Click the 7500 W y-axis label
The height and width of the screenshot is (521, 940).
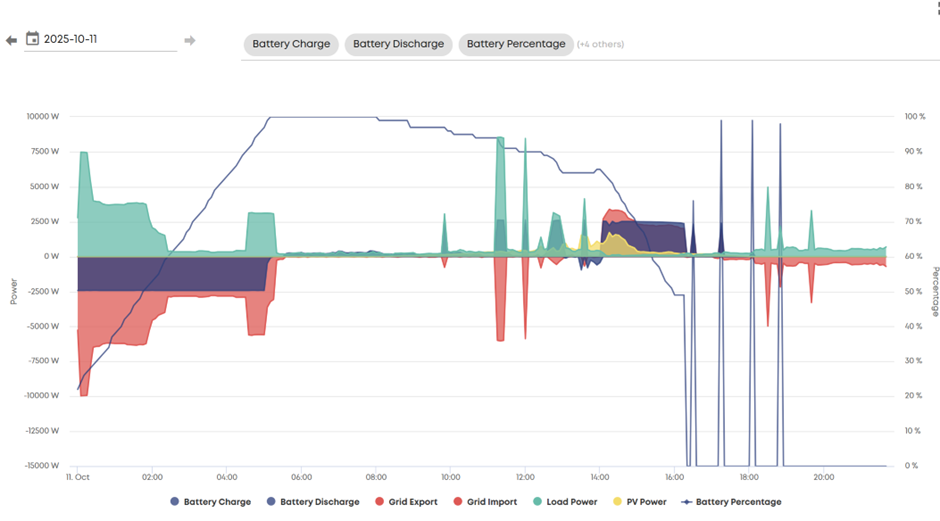coord(45,151)
